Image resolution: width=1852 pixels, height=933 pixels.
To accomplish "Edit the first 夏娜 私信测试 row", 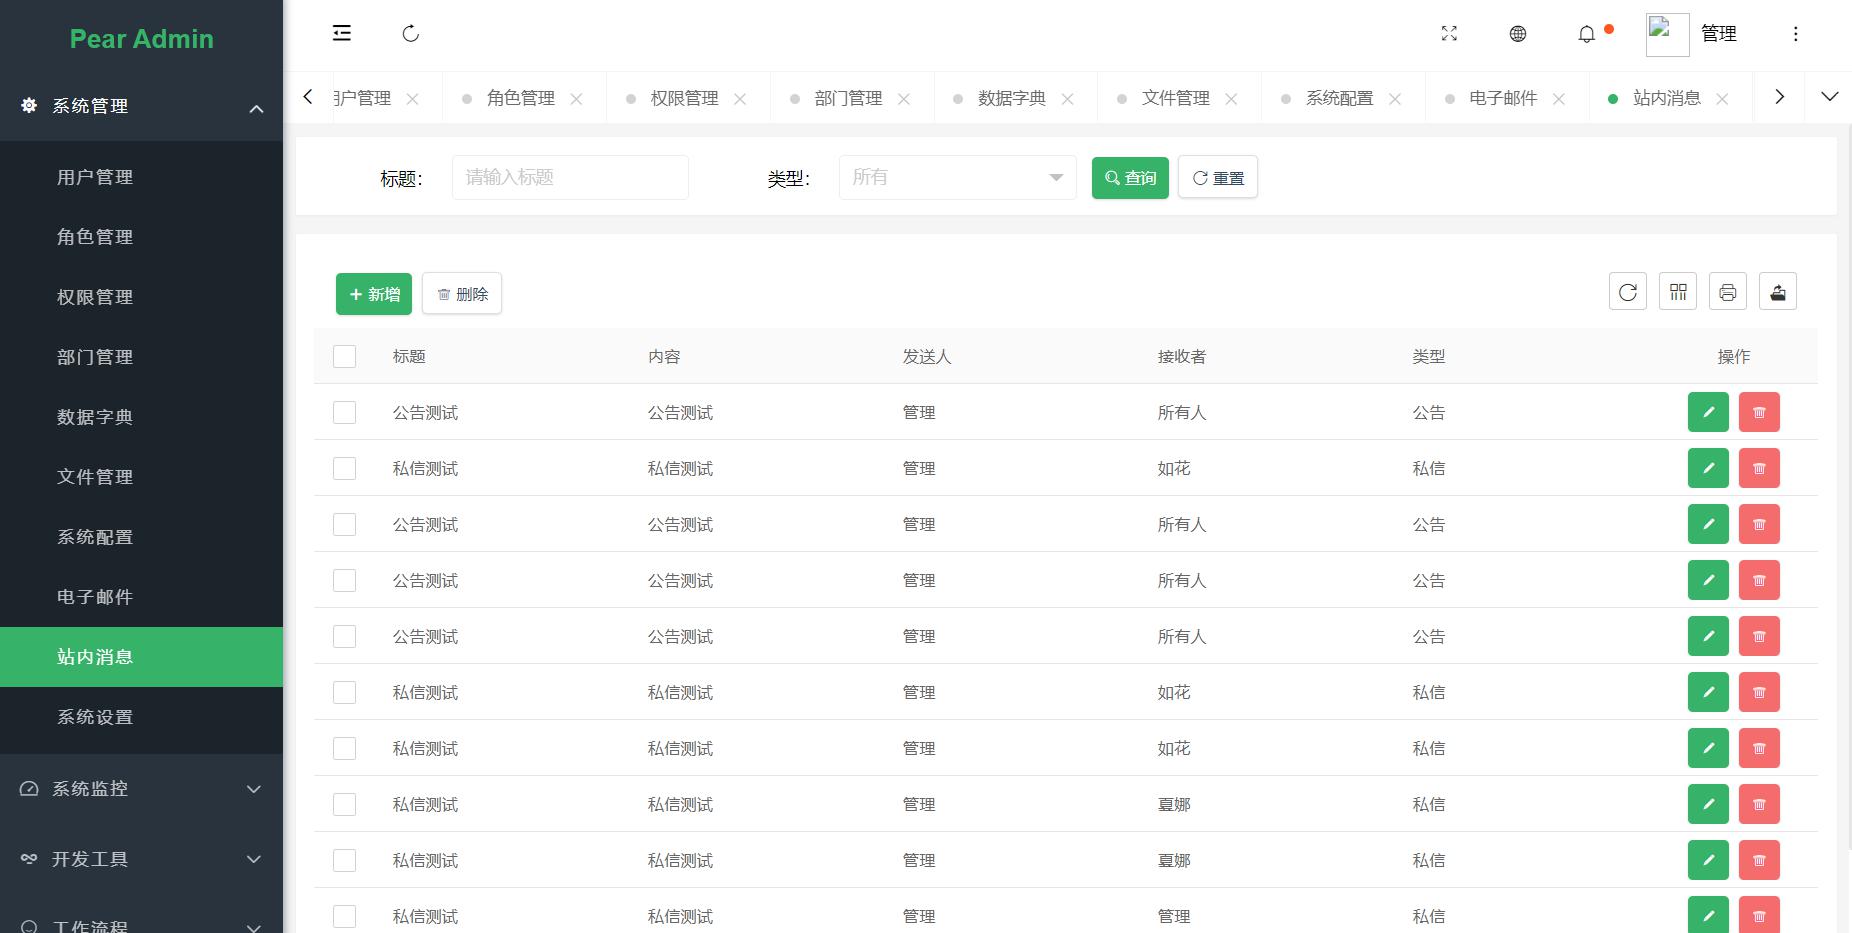I will pyautogui.click(x=1708, y=804).
